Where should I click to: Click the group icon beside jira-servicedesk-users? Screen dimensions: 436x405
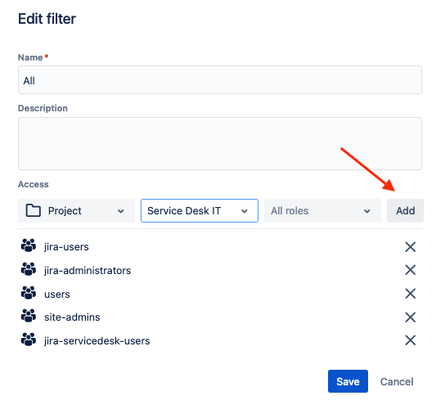click(x=28, y=339)
